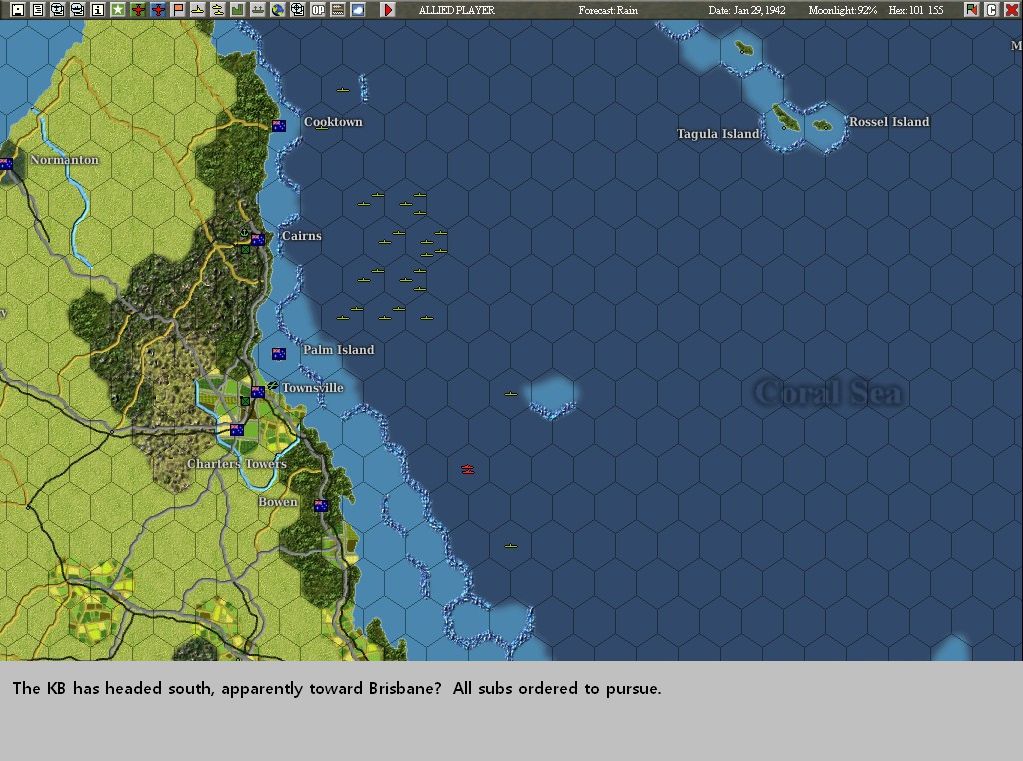Click the single yellow ship silhouette icon
Viewport: 1023px width, 761px height.
click(198, 10)
